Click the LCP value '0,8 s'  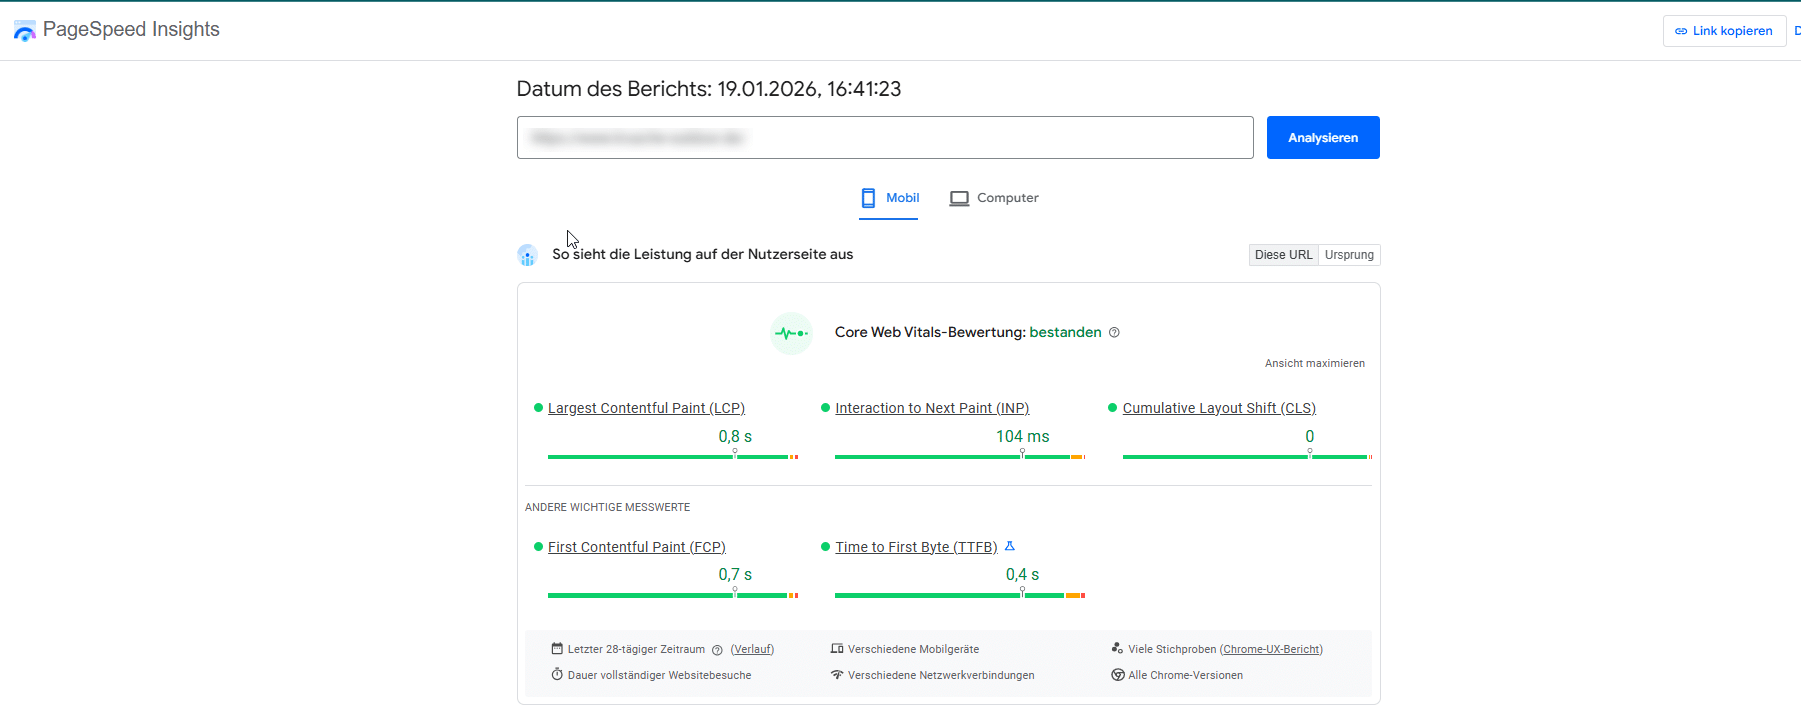click(x=735, y=436)
